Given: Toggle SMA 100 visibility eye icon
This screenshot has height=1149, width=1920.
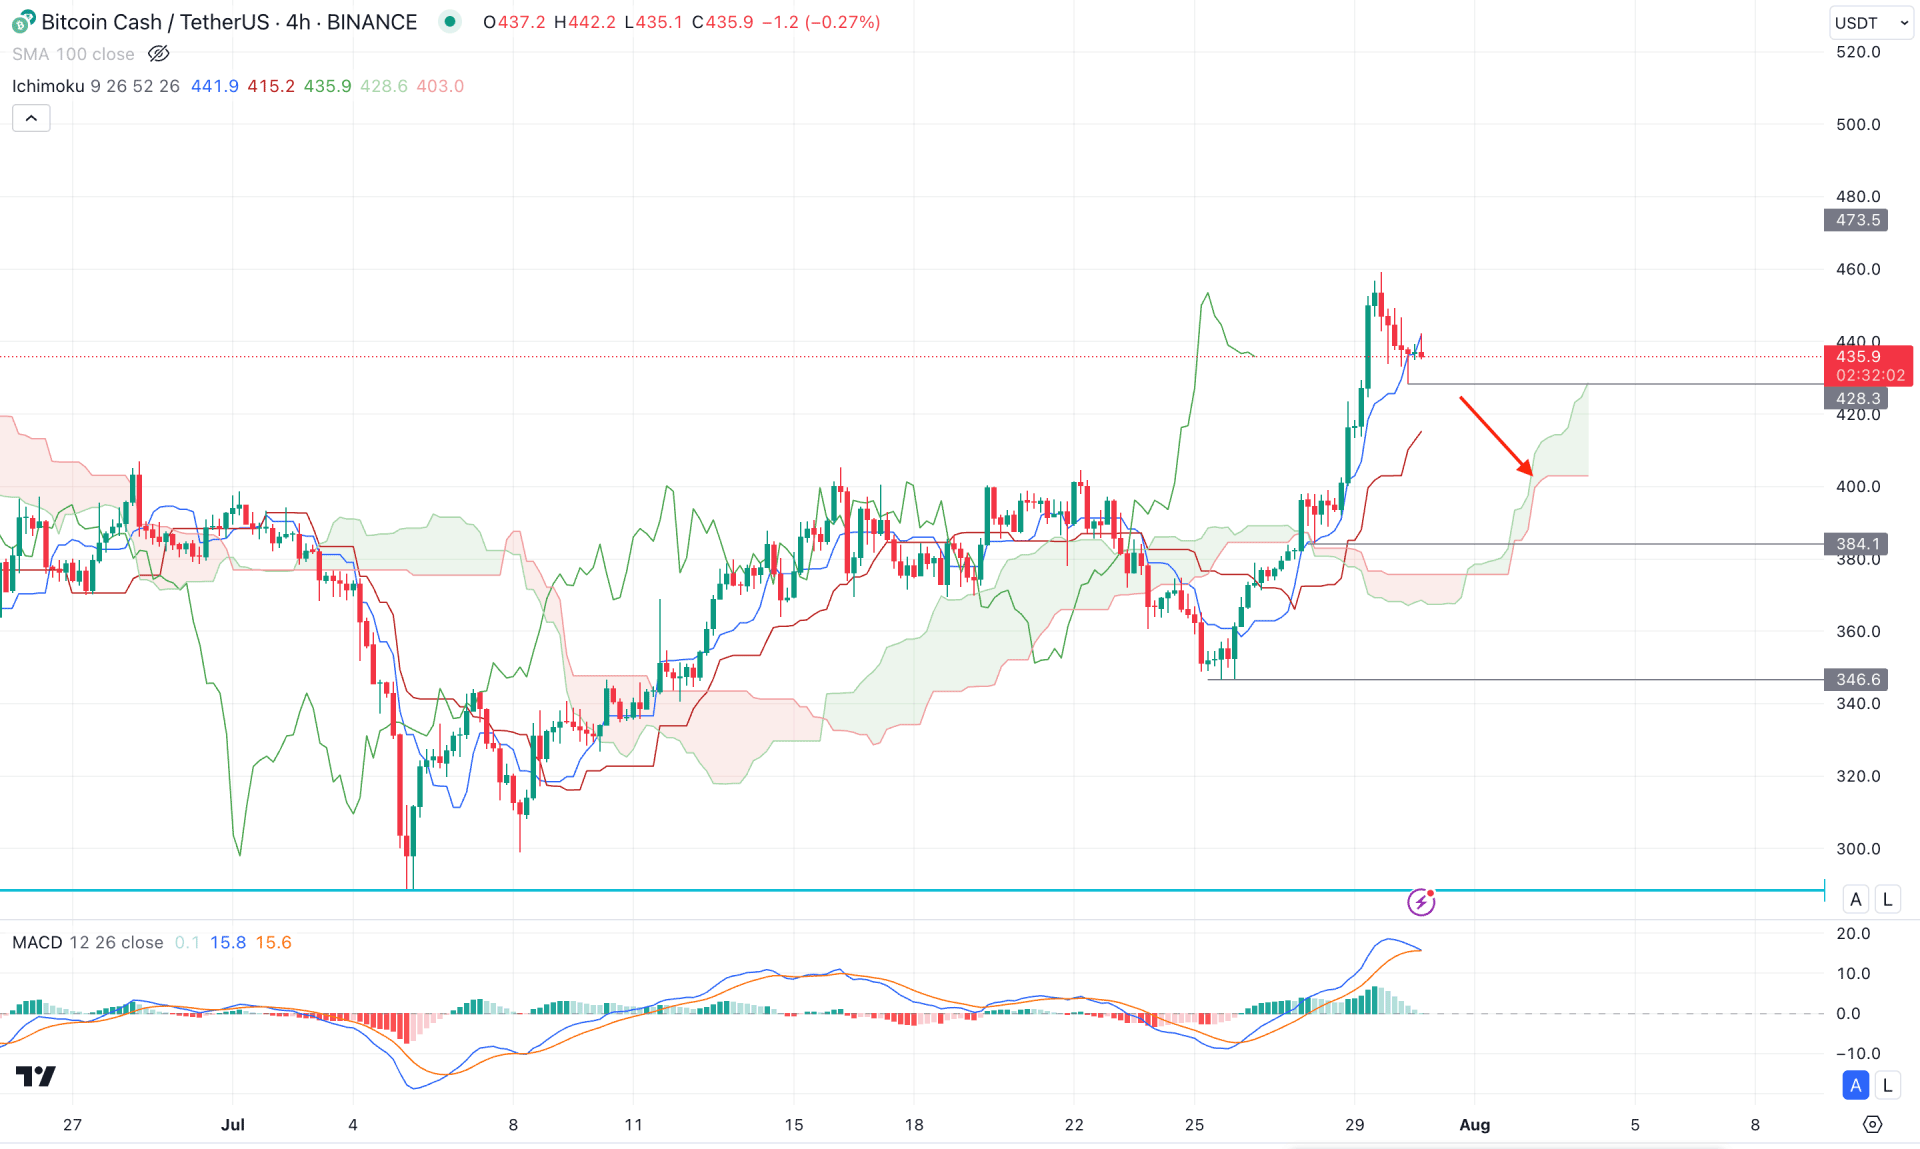Looking at the screenshot, I should [158, 54].
